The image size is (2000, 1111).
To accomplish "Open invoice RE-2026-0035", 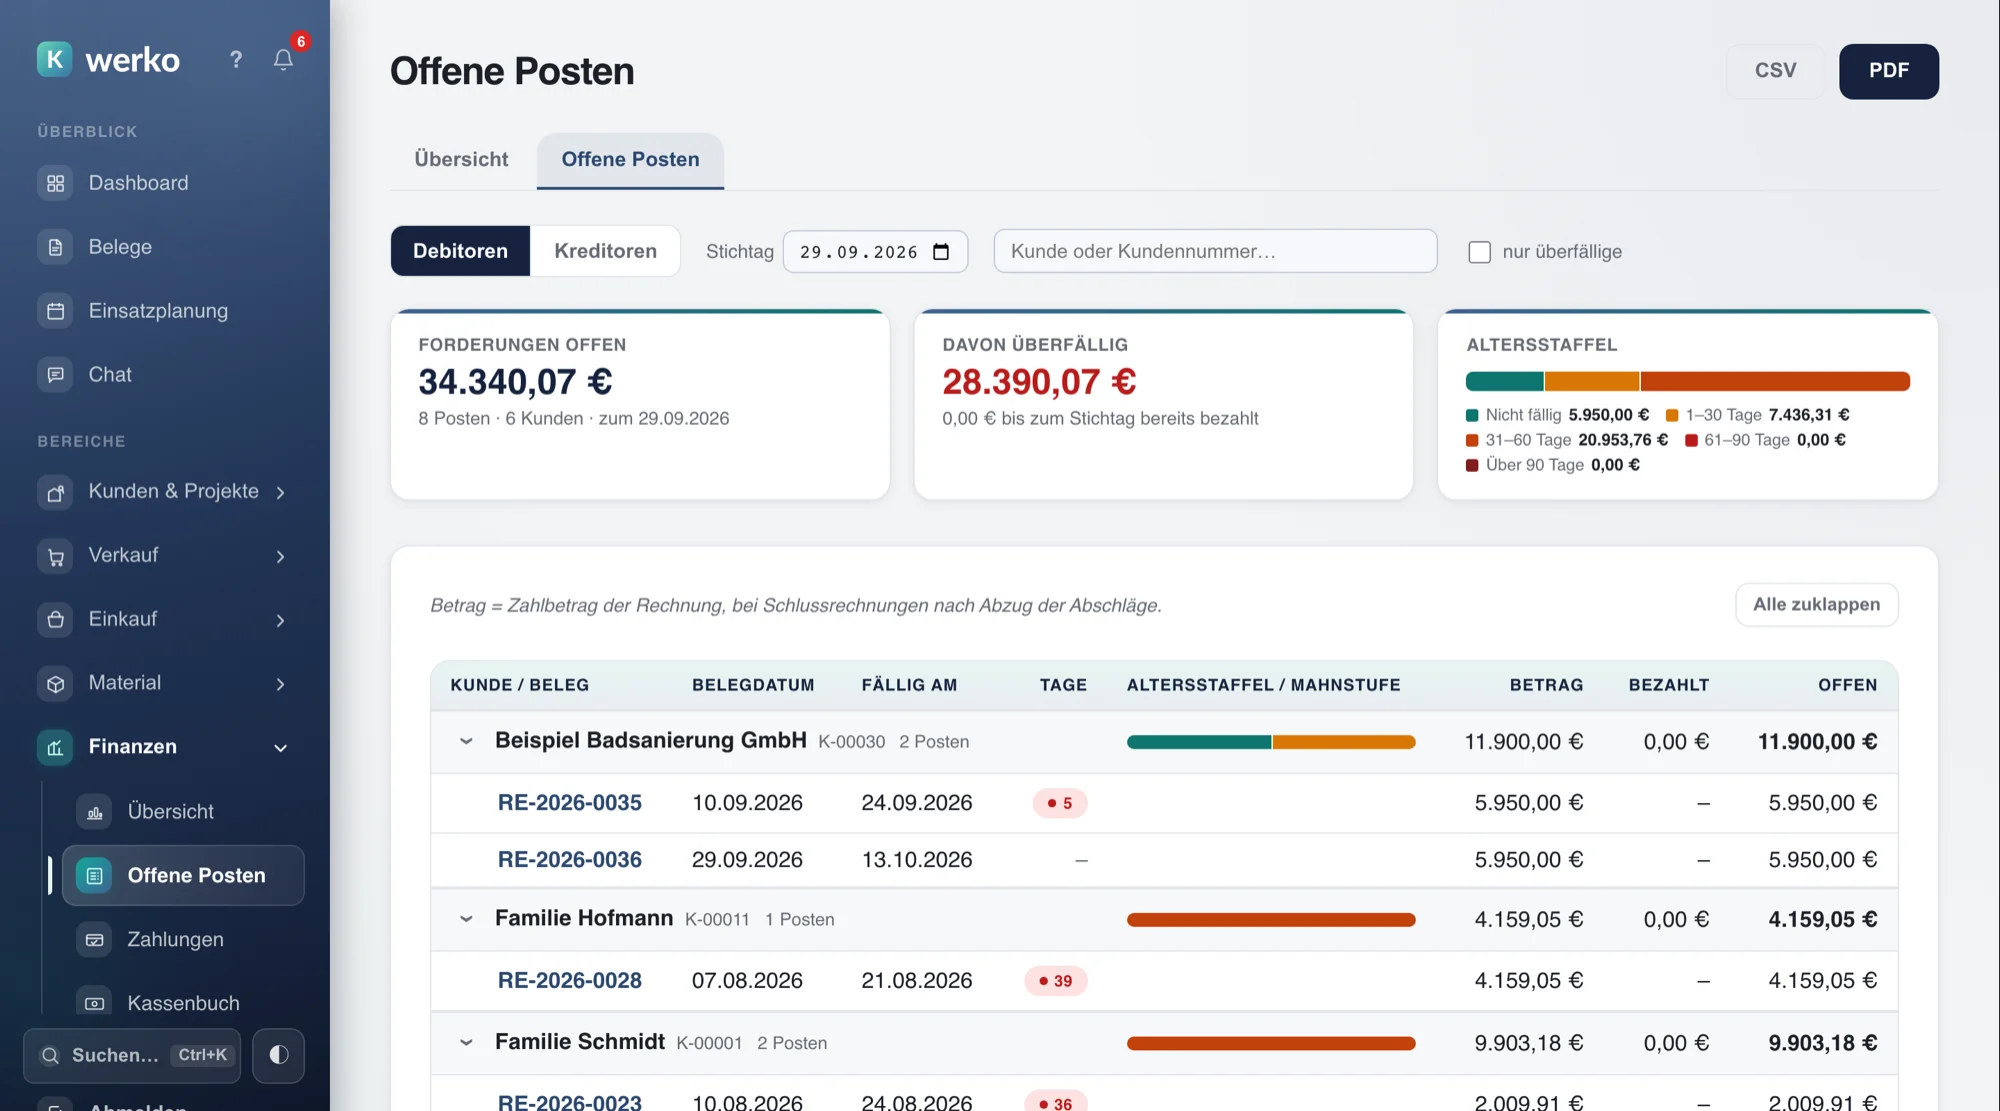I will [570, 803].
